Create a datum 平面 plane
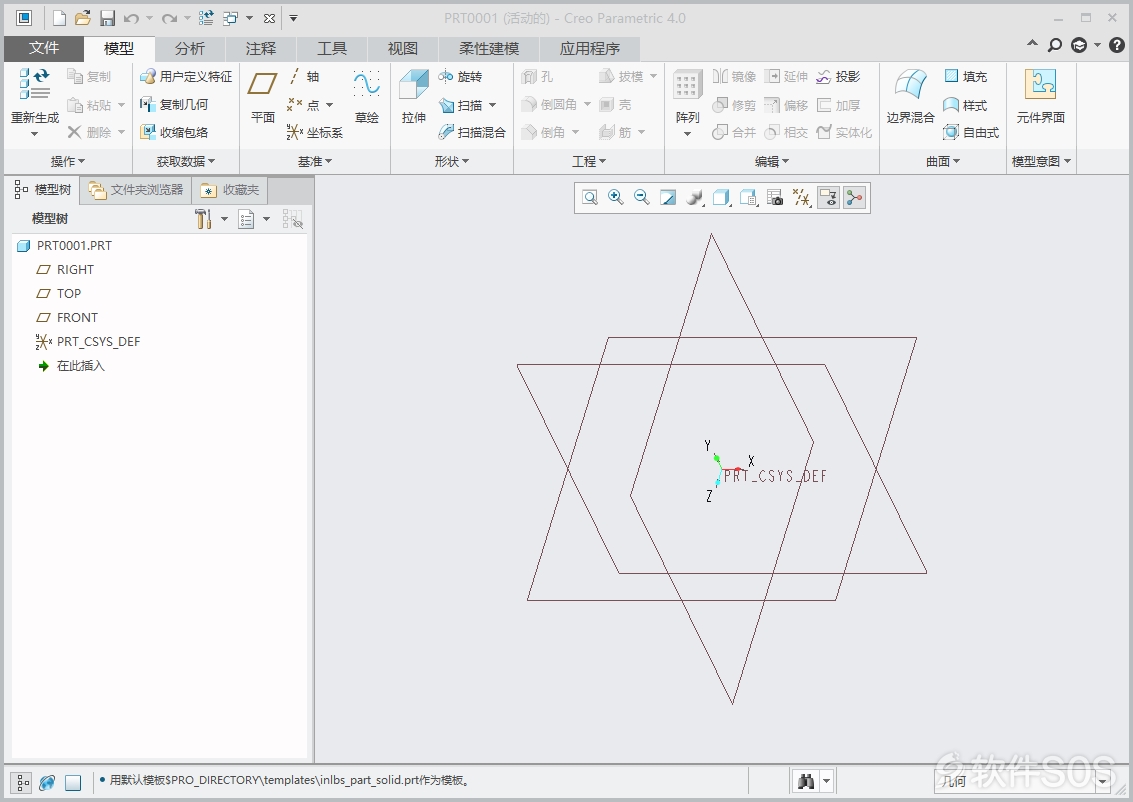Screen dimensions: 1133x802 pos(262,97)
